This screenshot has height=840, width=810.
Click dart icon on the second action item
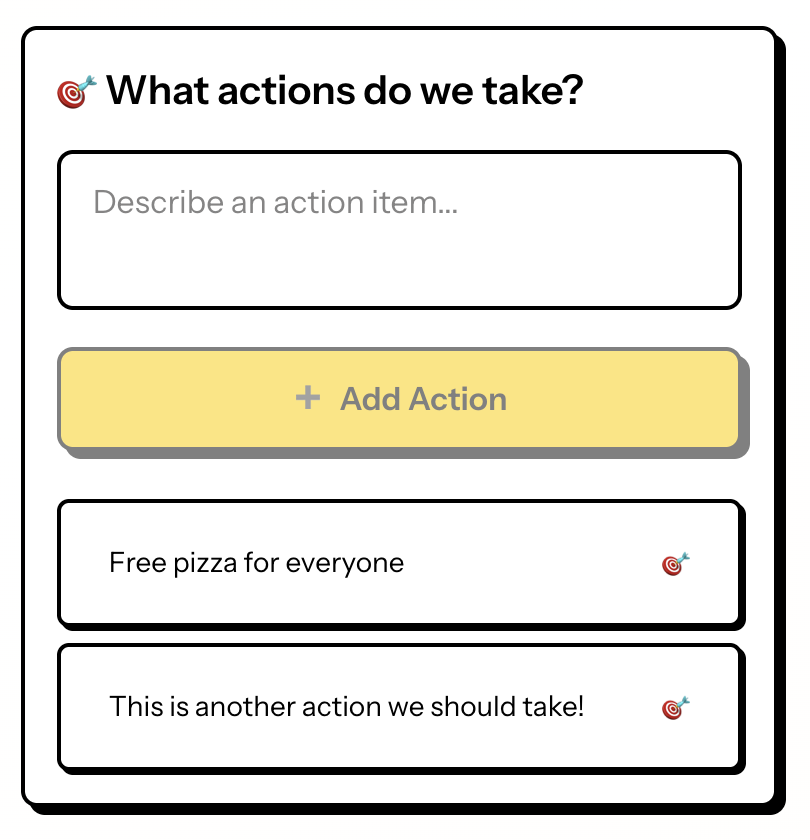676,708
